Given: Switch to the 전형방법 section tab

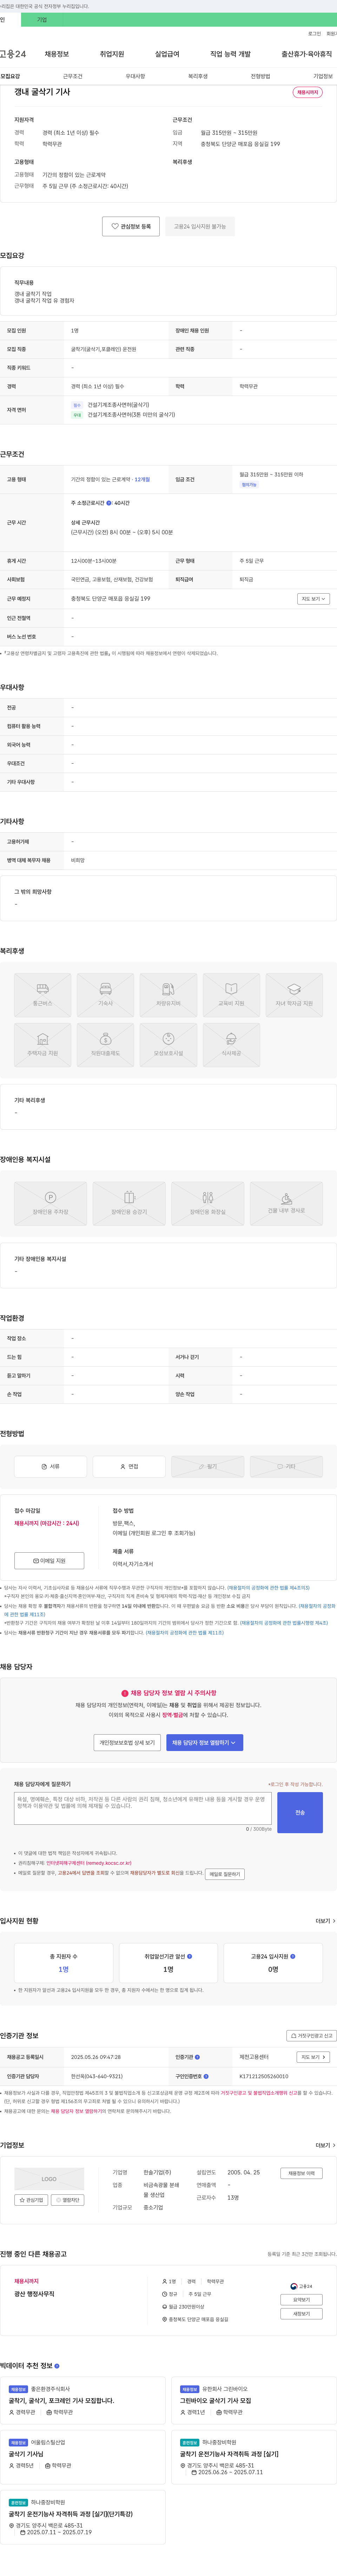Looking at the screenshot, I should tap(260, 76).
